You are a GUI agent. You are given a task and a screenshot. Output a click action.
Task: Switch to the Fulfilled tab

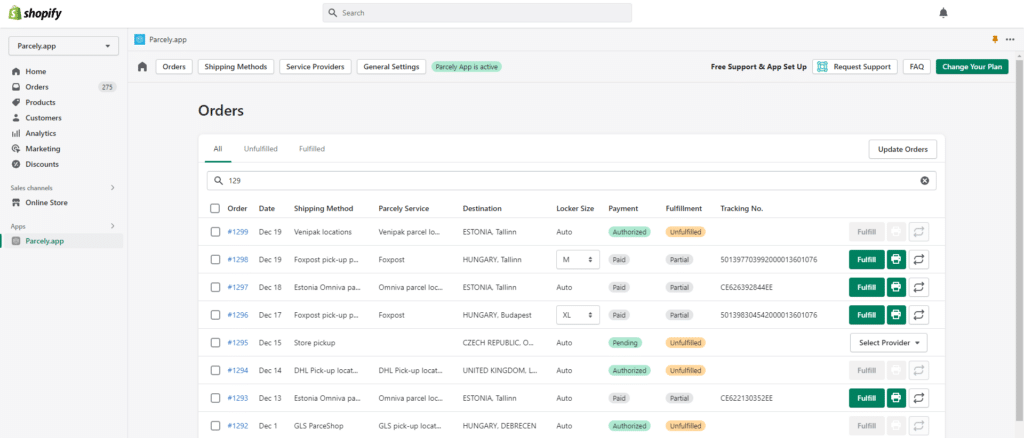[312, 149]
